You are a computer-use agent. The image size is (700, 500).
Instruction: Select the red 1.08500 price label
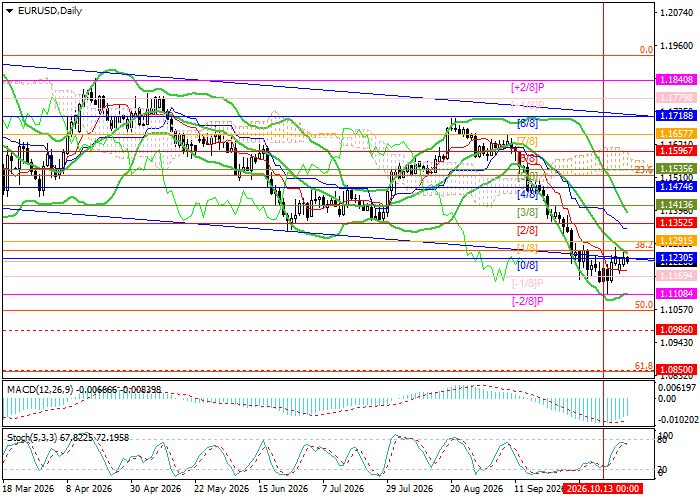click(676, 370)
